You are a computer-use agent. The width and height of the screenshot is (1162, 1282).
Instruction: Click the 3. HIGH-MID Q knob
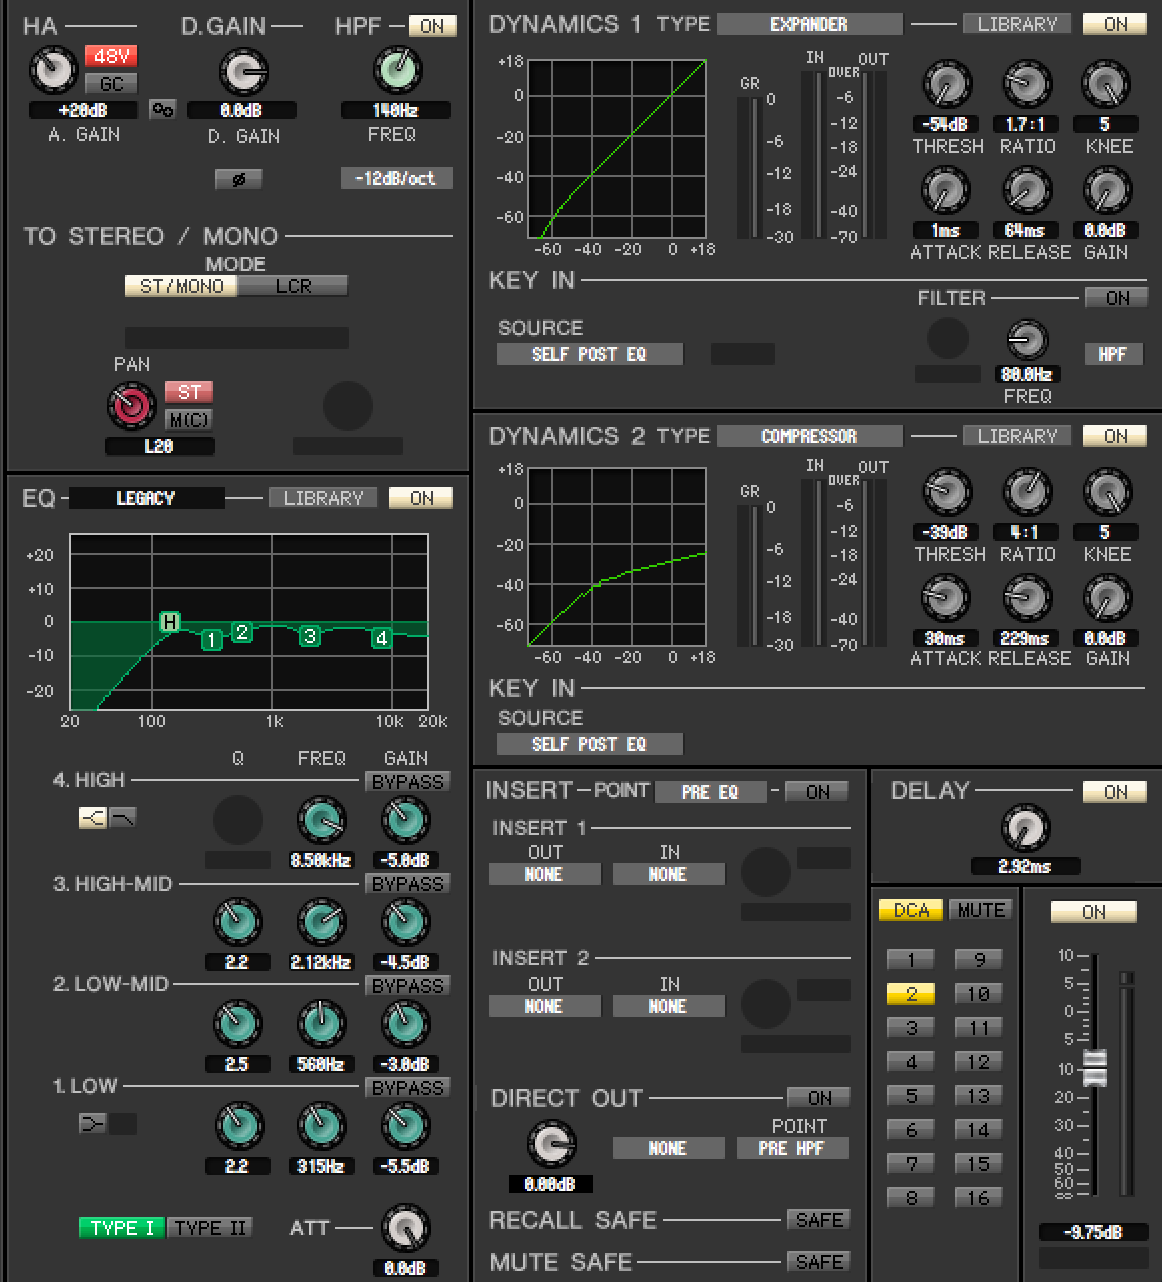coord(237,923)
